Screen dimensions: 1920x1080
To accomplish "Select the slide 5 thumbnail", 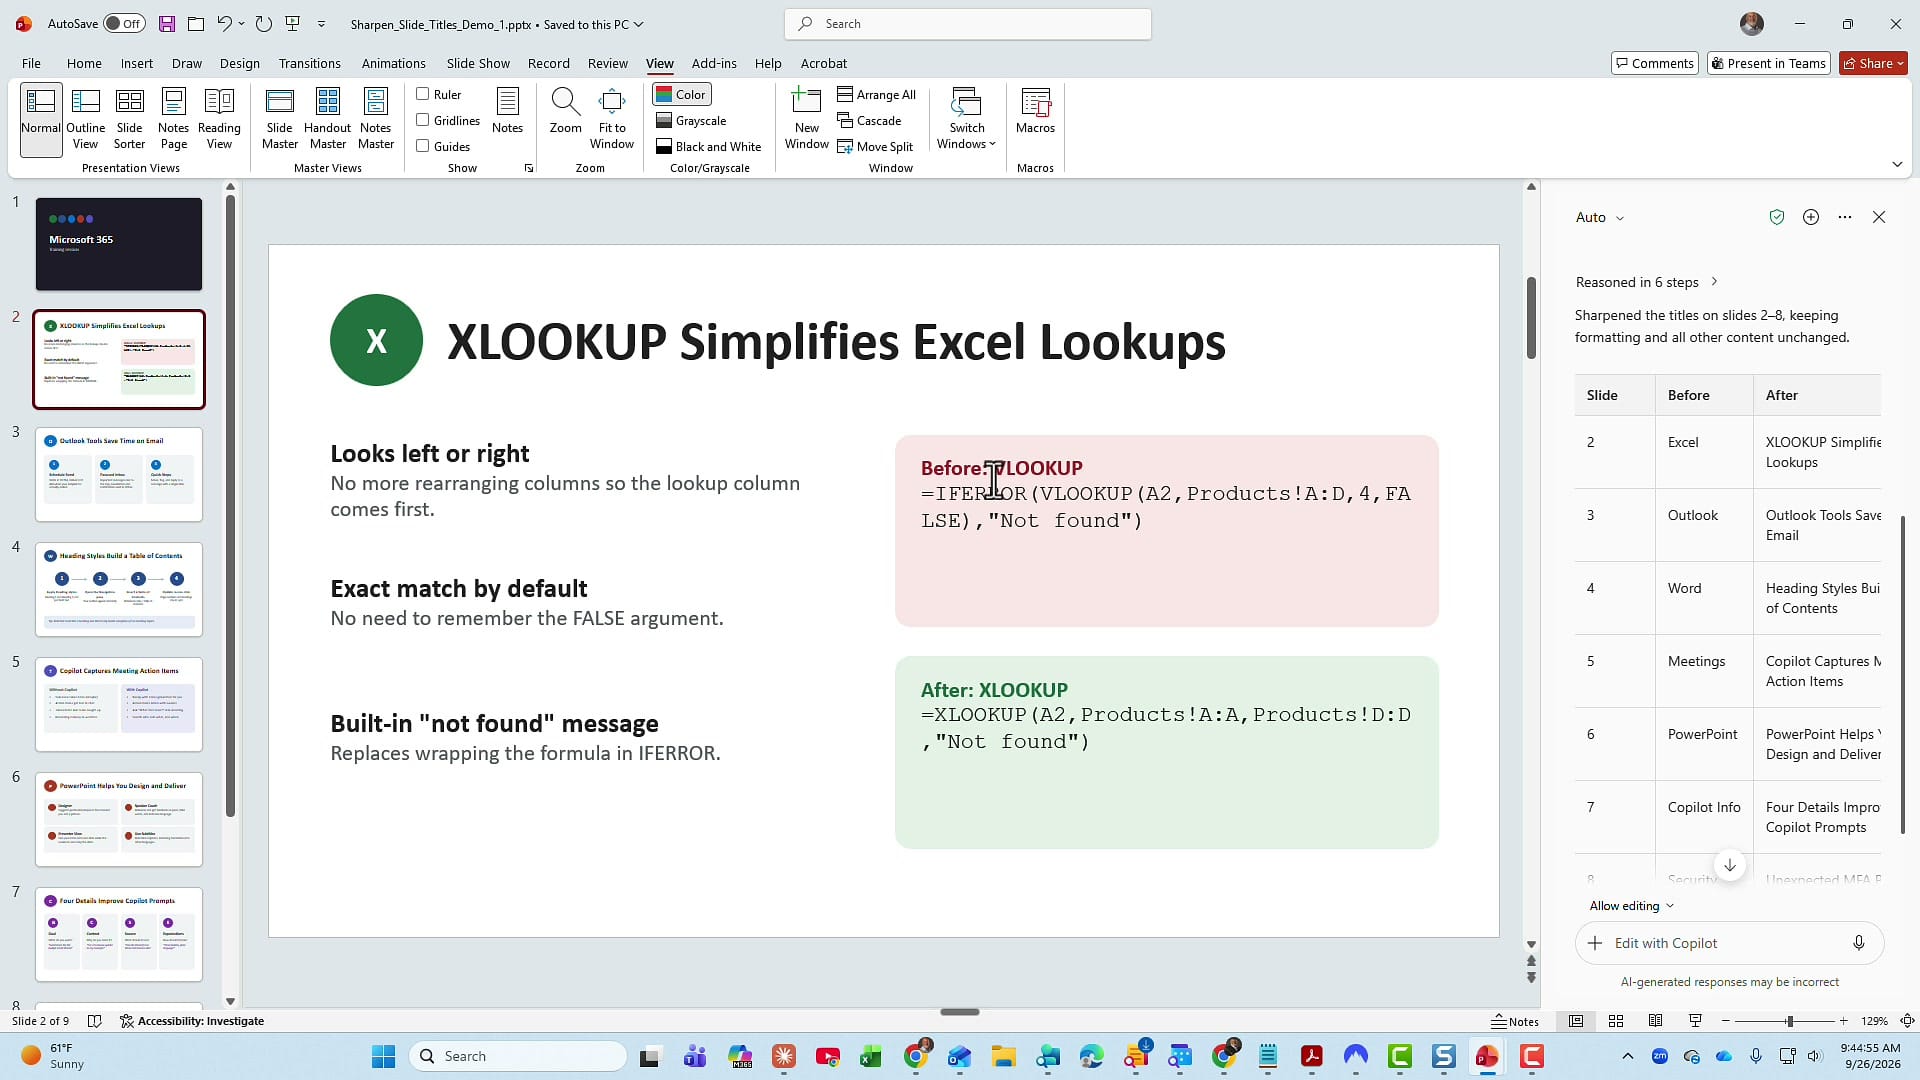I will point(119,704).
